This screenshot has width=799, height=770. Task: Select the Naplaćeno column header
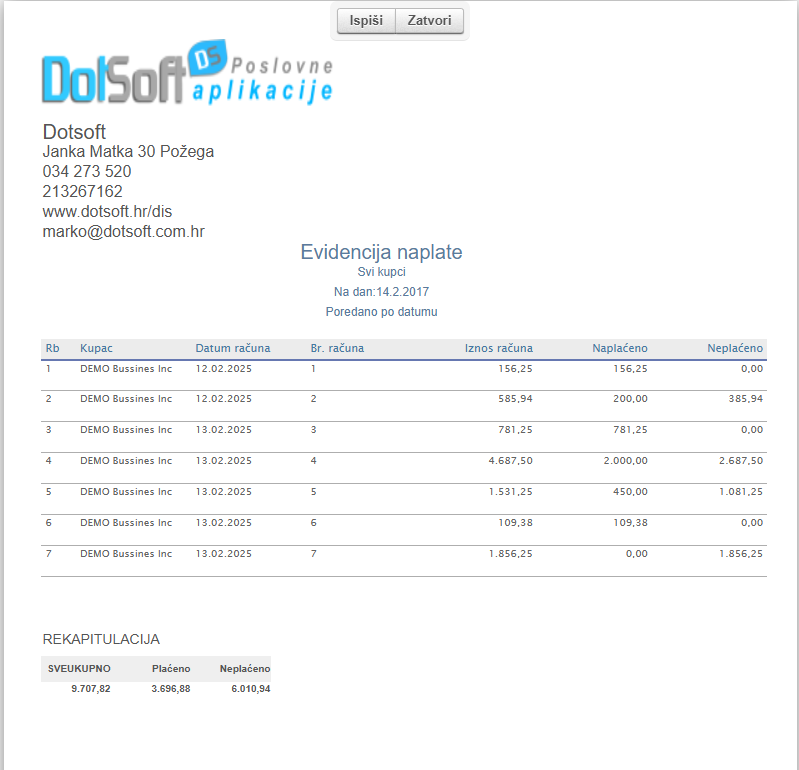pyautogui.click(x=619, y=348)
